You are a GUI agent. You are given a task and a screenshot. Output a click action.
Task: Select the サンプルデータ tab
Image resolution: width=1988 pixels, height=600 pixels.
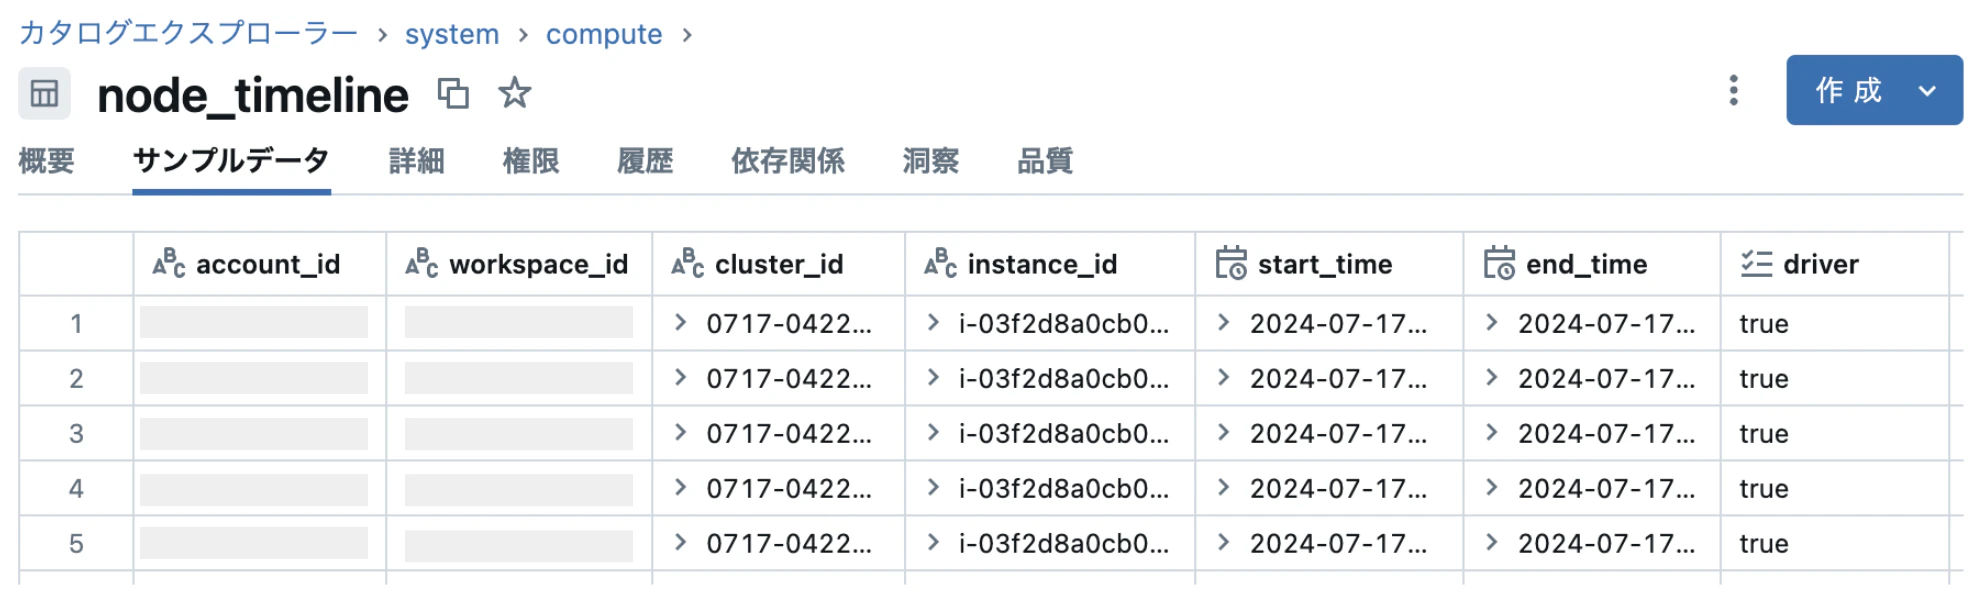[x=231, y=160]
